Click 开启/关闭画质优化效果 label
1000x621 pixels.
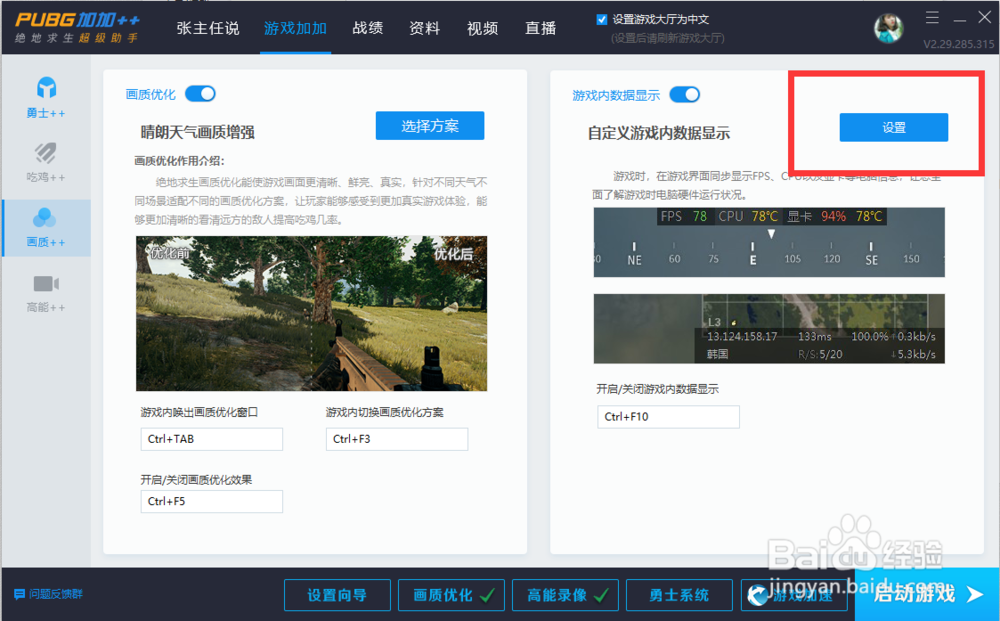pos(196,480)
